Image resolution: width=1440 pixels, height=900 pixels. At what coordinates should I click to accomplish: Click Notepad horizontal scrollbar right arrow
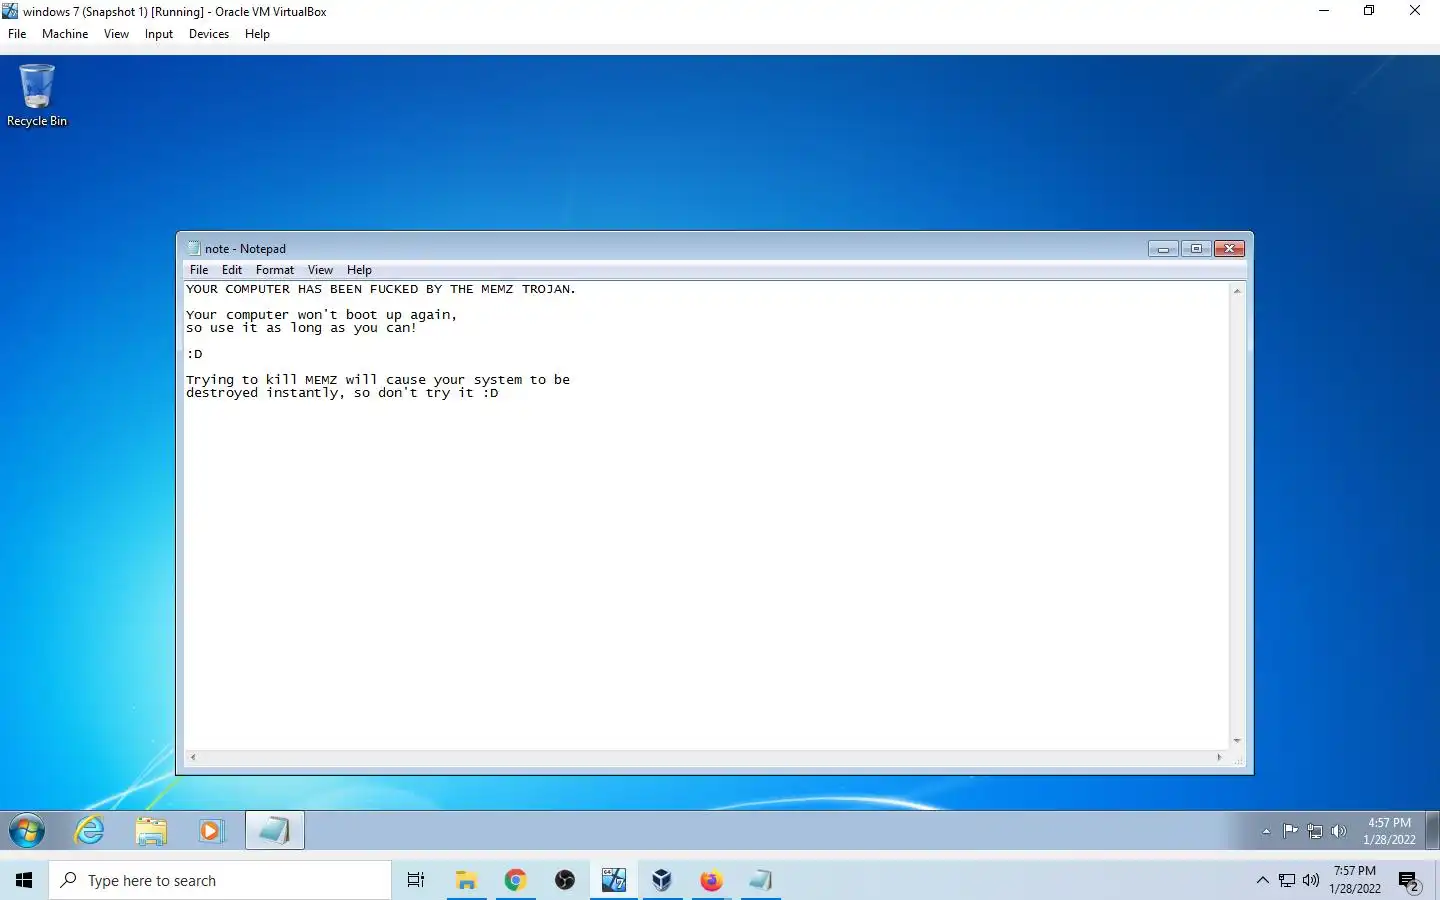point(1219,758)
